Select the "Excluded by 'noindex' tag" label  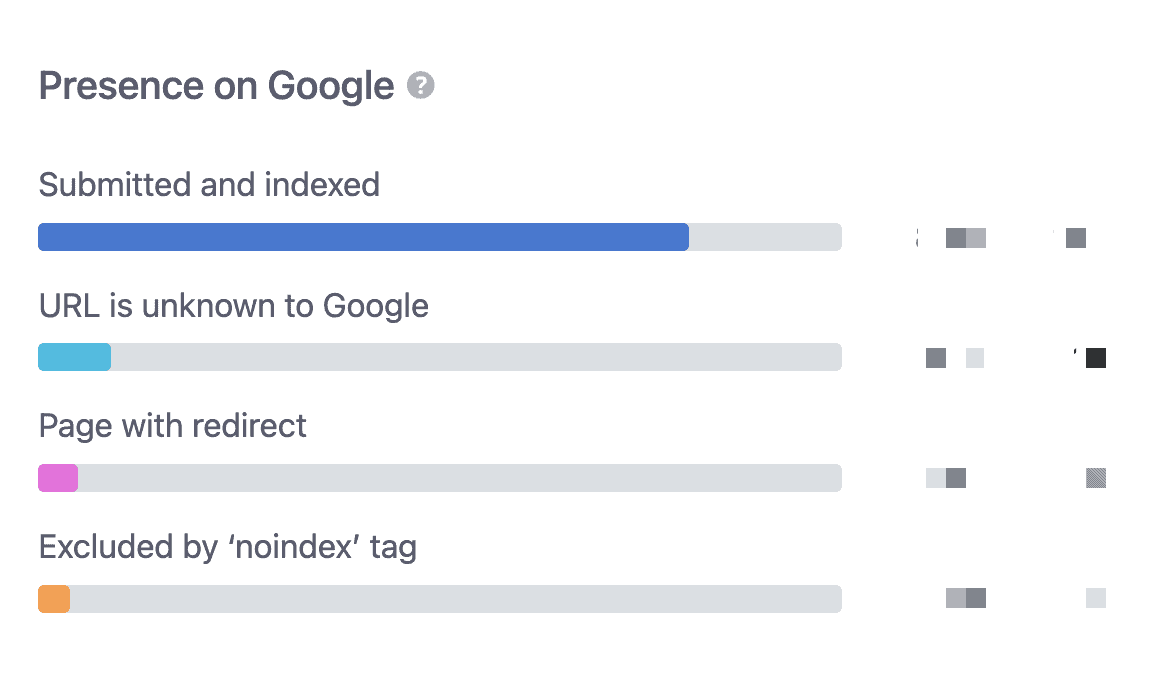click(228, 547)
